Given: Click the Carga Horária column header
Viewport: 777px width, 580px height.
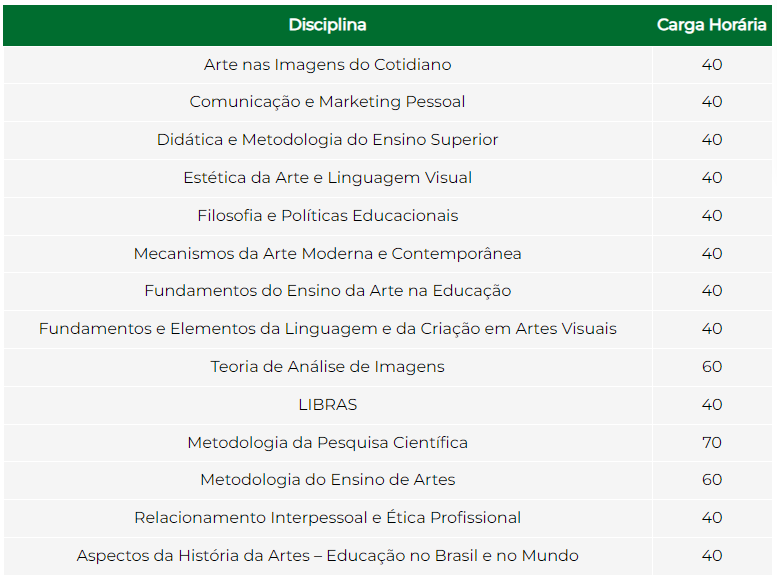Looking at the screenshot, I should click(x=712, y=25).
